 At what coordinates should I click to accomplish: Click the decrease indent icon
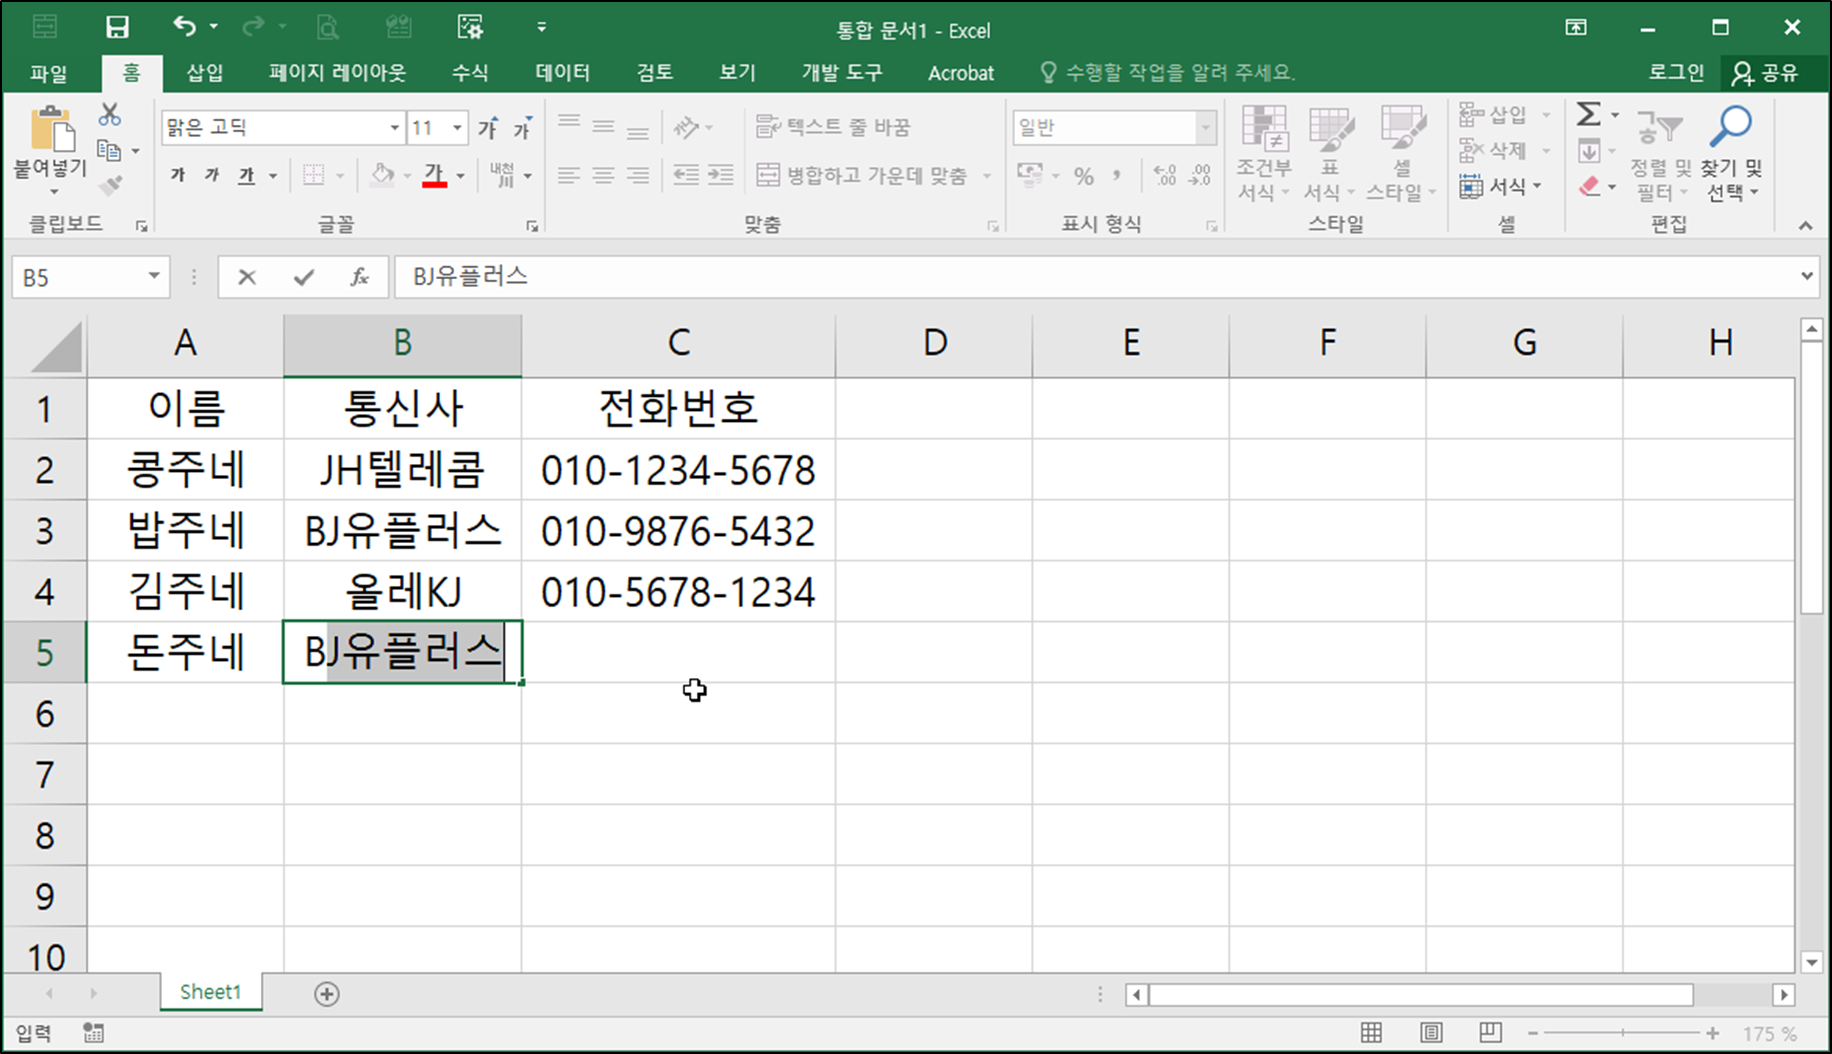coord(685,175)
